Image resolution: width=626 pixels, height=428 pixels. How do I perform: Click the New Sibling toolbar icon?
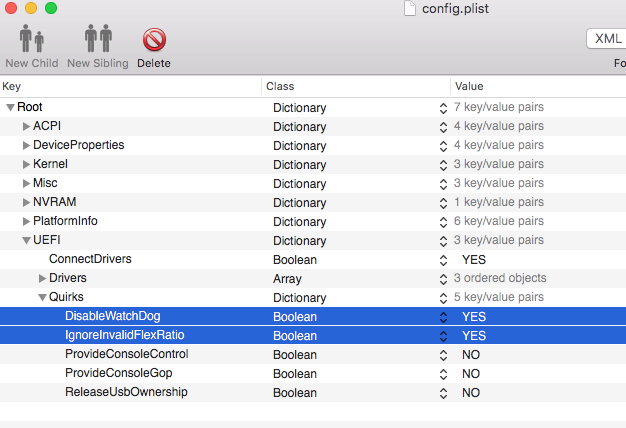tap(98, 38)
